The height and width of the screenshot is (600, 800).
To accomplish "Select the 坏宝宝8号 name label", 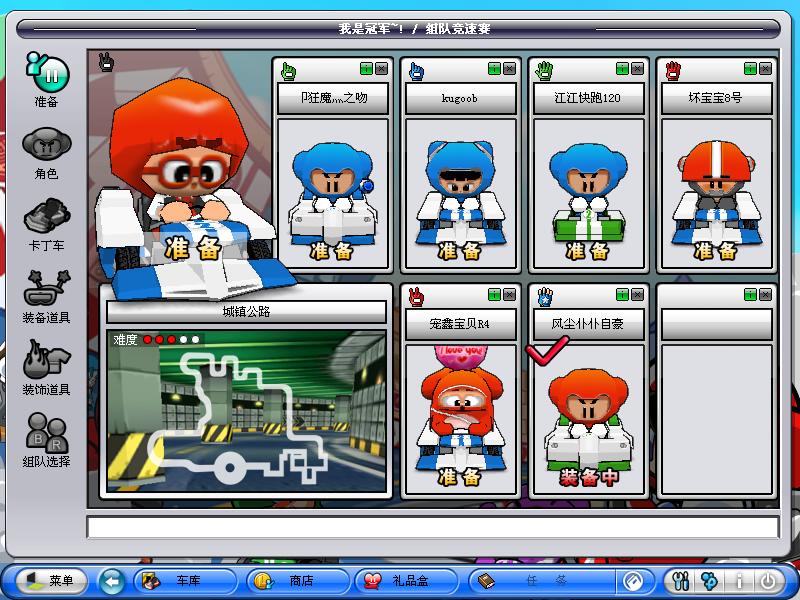I will (x=716, y=98).
